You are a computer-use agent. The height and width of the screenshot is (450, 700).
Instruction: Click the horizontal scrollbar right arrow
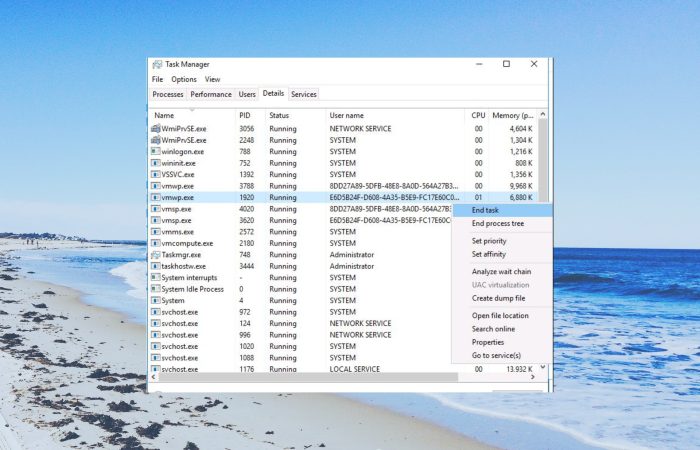click(x=533, y=377)
